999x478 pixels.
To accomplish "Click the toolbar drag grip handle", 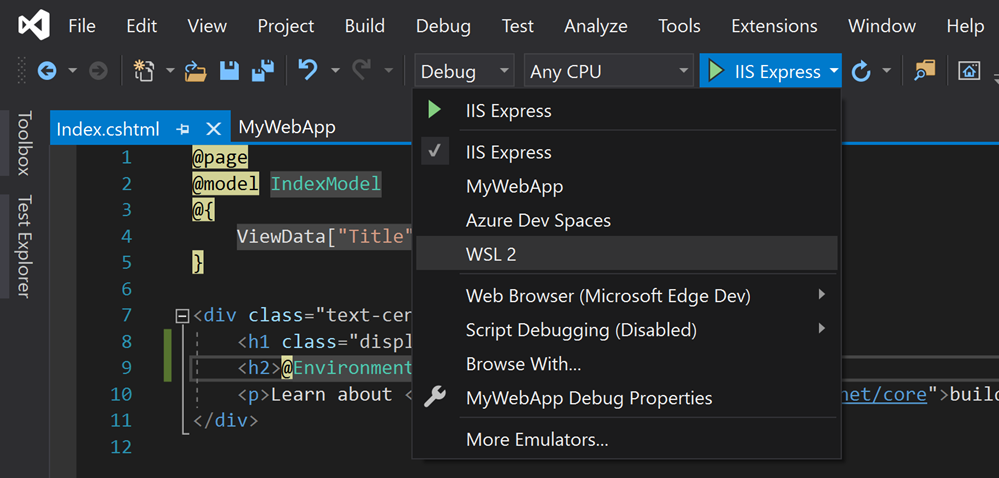I will (x=22, y=71).
